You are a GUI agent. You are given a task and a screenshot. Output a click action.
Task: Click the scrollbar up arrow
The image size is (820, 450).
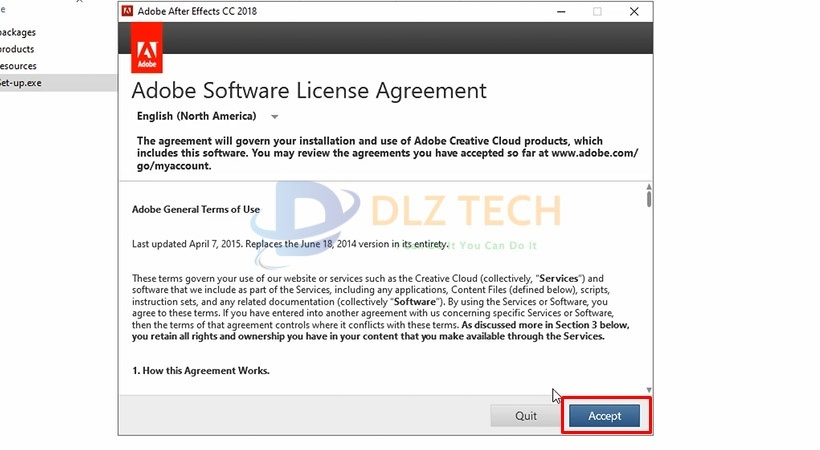click(648, 188)
